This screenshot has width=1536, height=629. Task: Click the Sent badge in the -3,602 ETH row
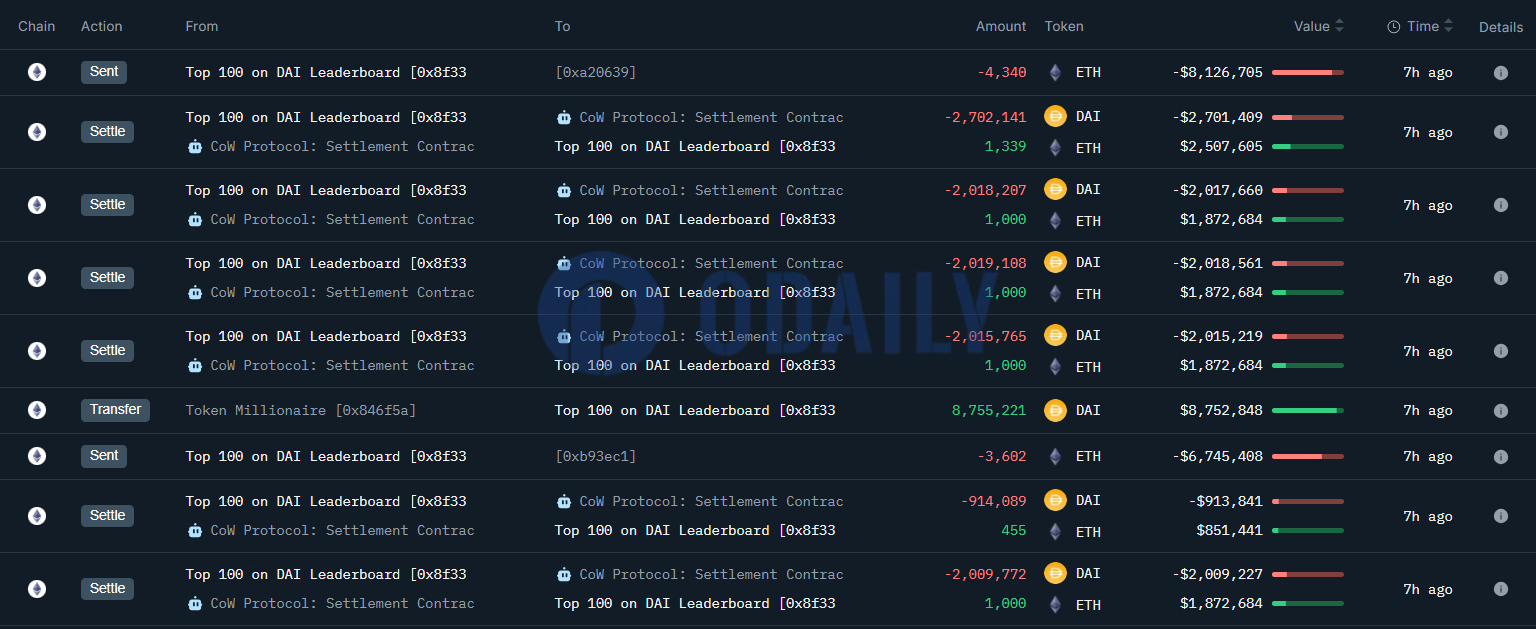(104, 456)
